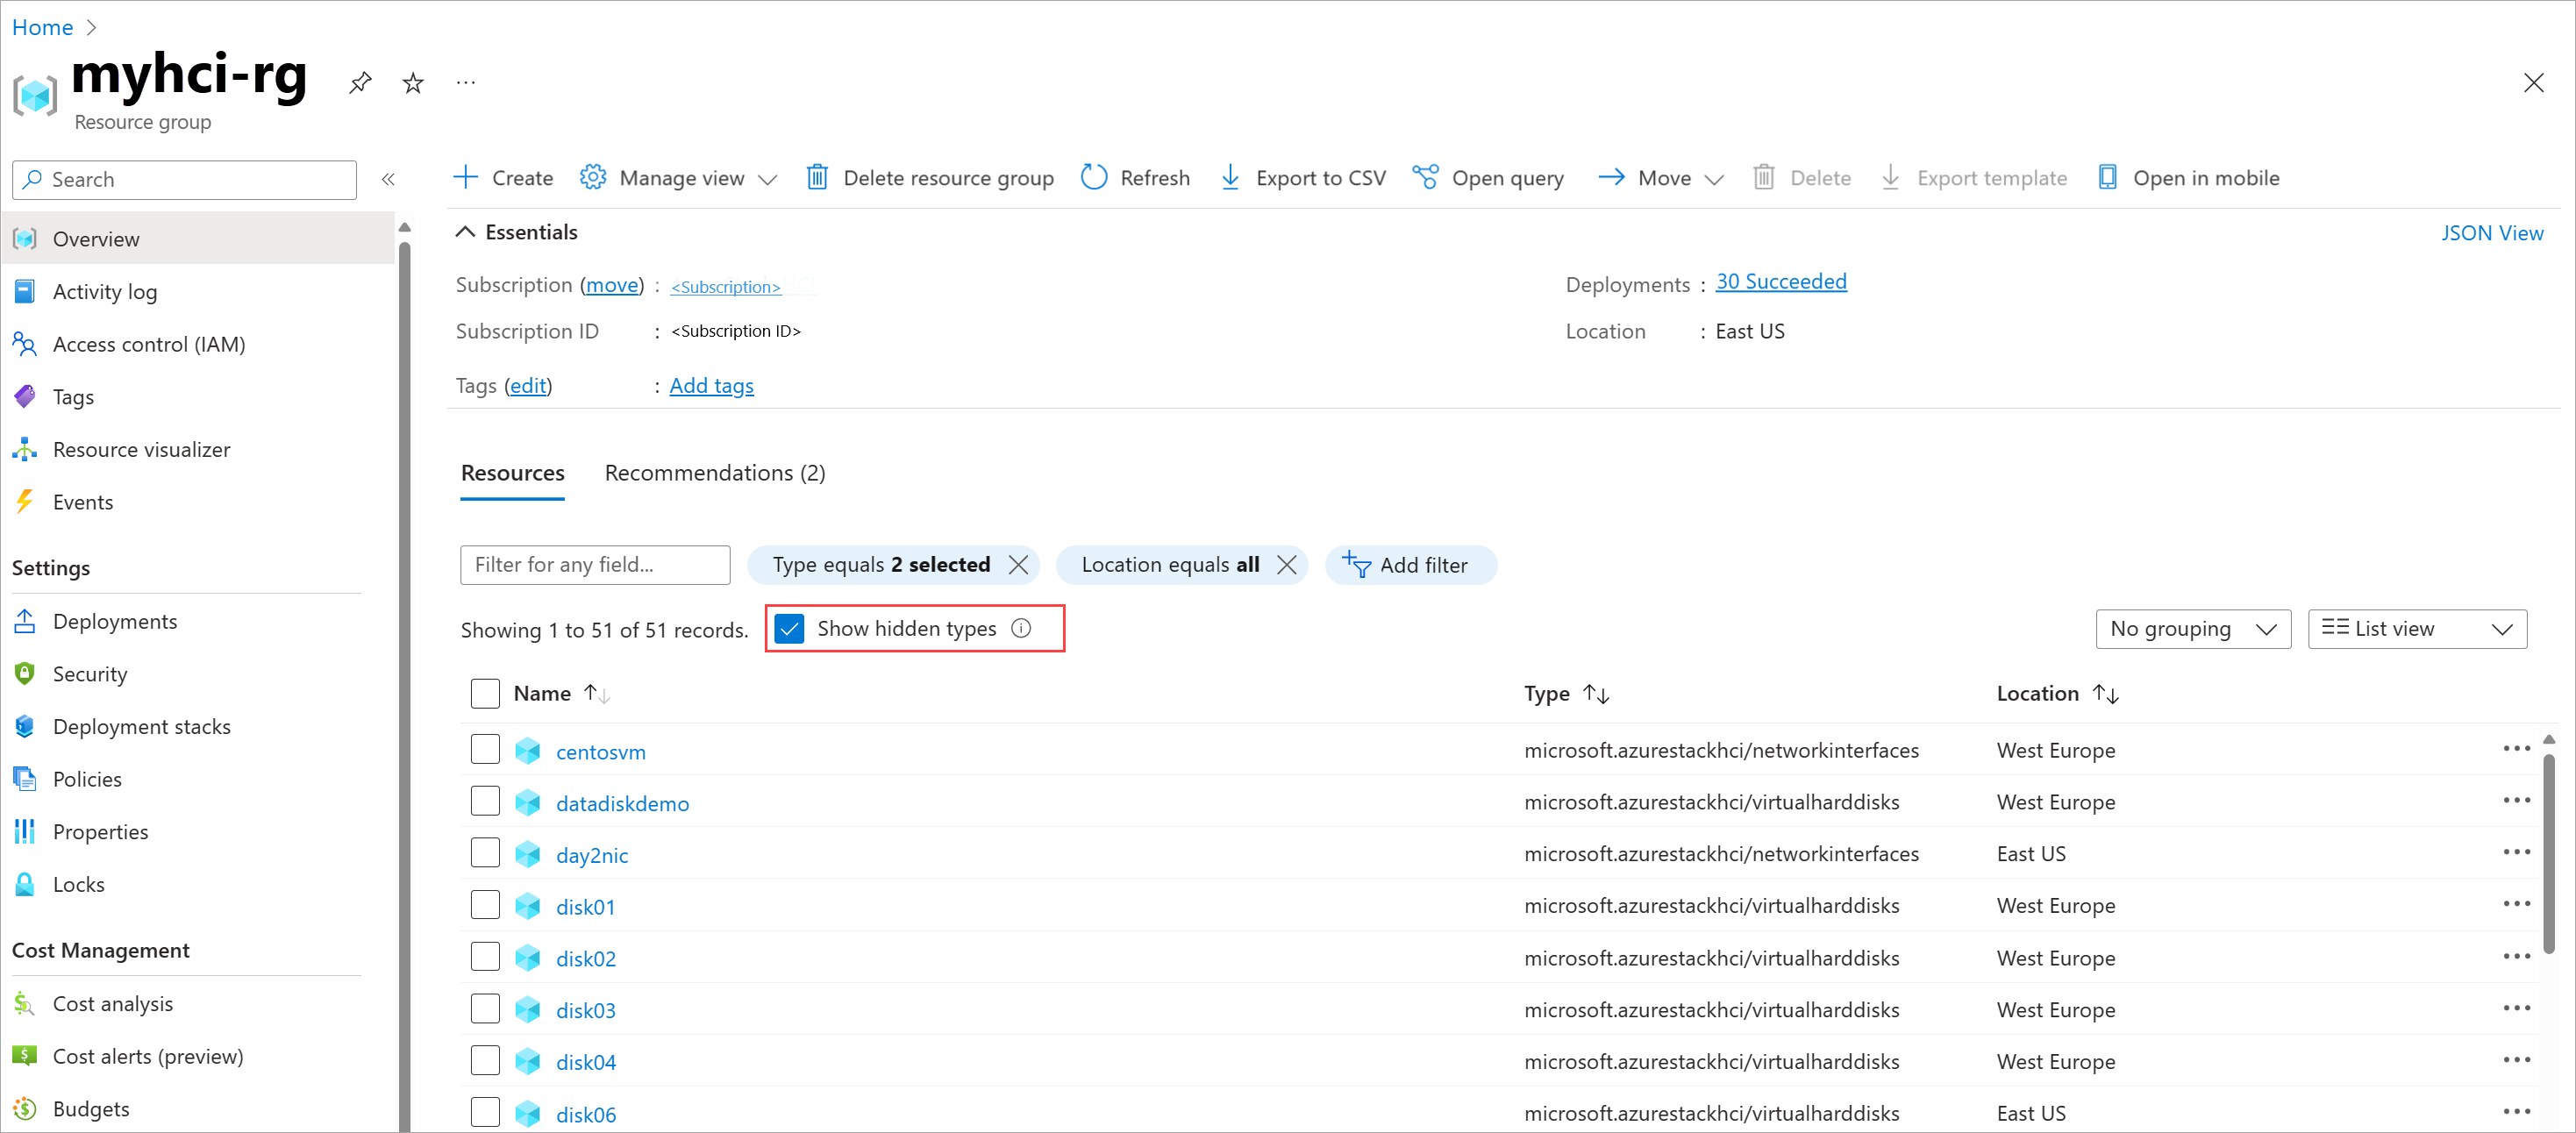Screen dimensions: 2576x1133
Task: Click the Export to CSV download icon
Action: 1230,178
